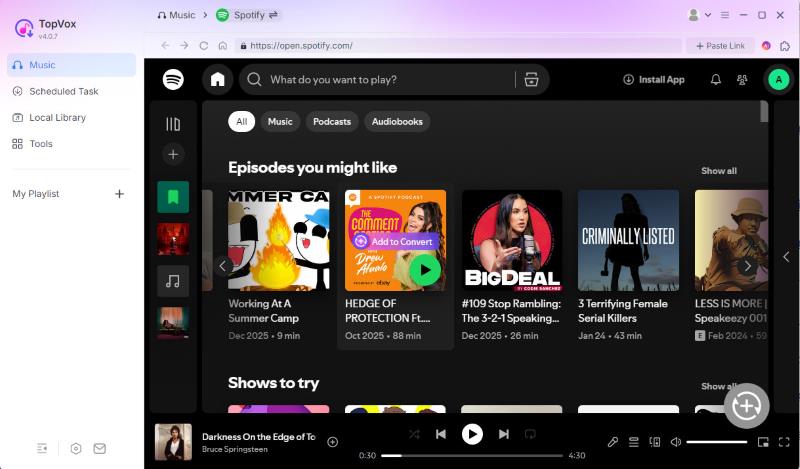Open the music note playlist tile

[173, 281]
